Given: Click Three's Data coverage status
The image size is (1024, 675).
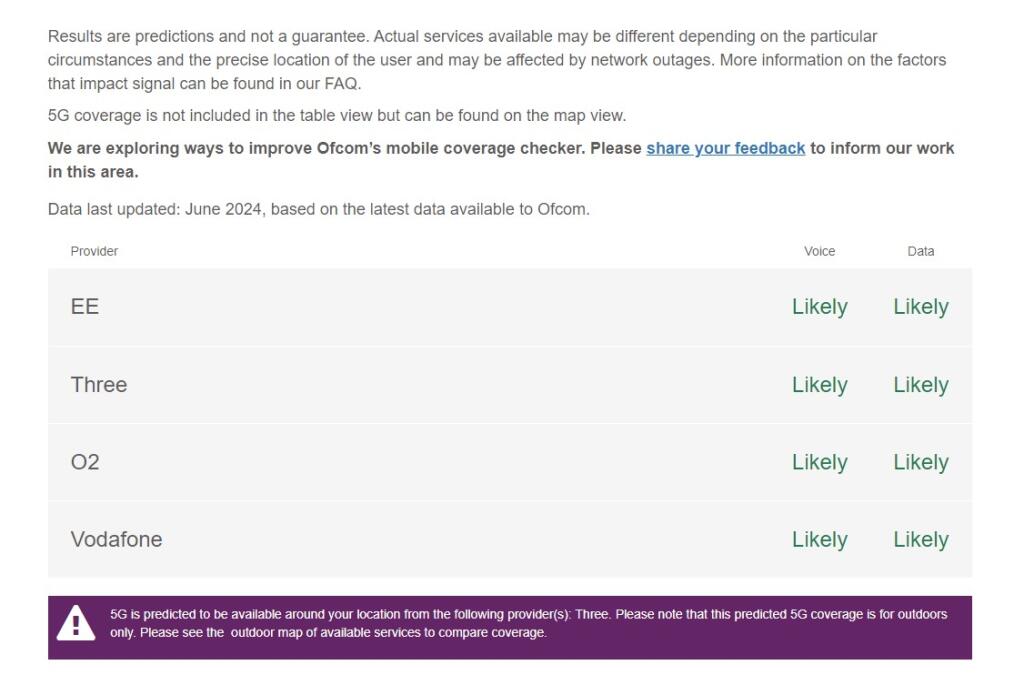Looking at the screenshot, I should pos(920,385).
